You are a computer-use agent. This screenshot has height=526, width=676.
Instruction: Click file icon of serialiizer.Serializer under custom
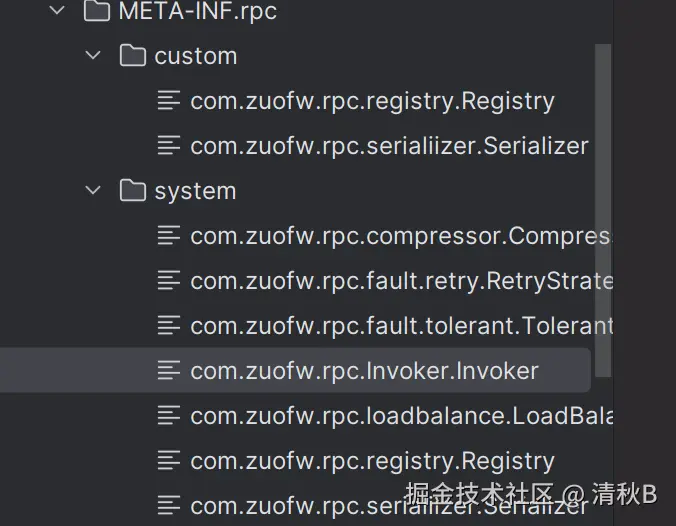(x=170, y=145)
